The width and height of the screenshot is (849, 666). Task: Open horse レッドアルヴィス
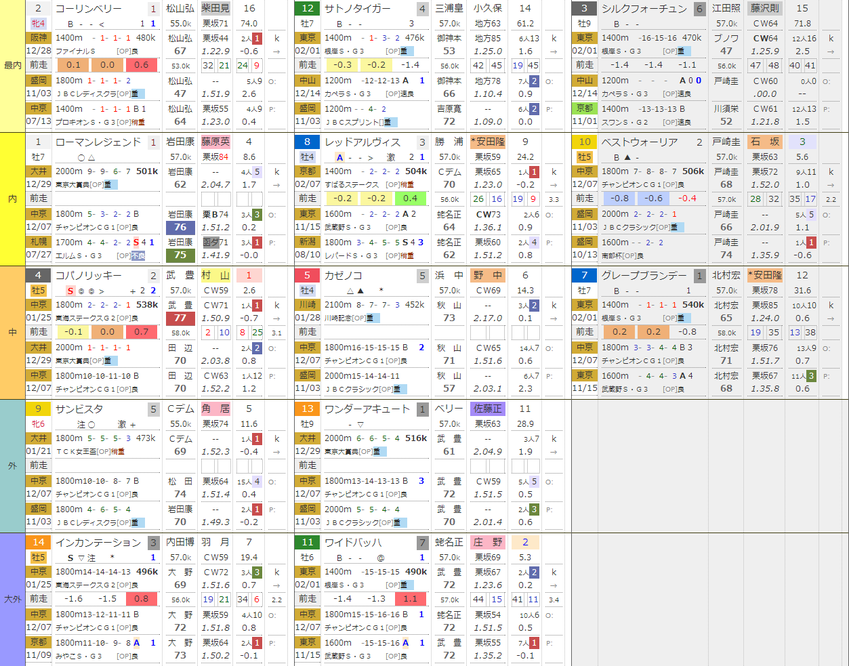point(362,142)
